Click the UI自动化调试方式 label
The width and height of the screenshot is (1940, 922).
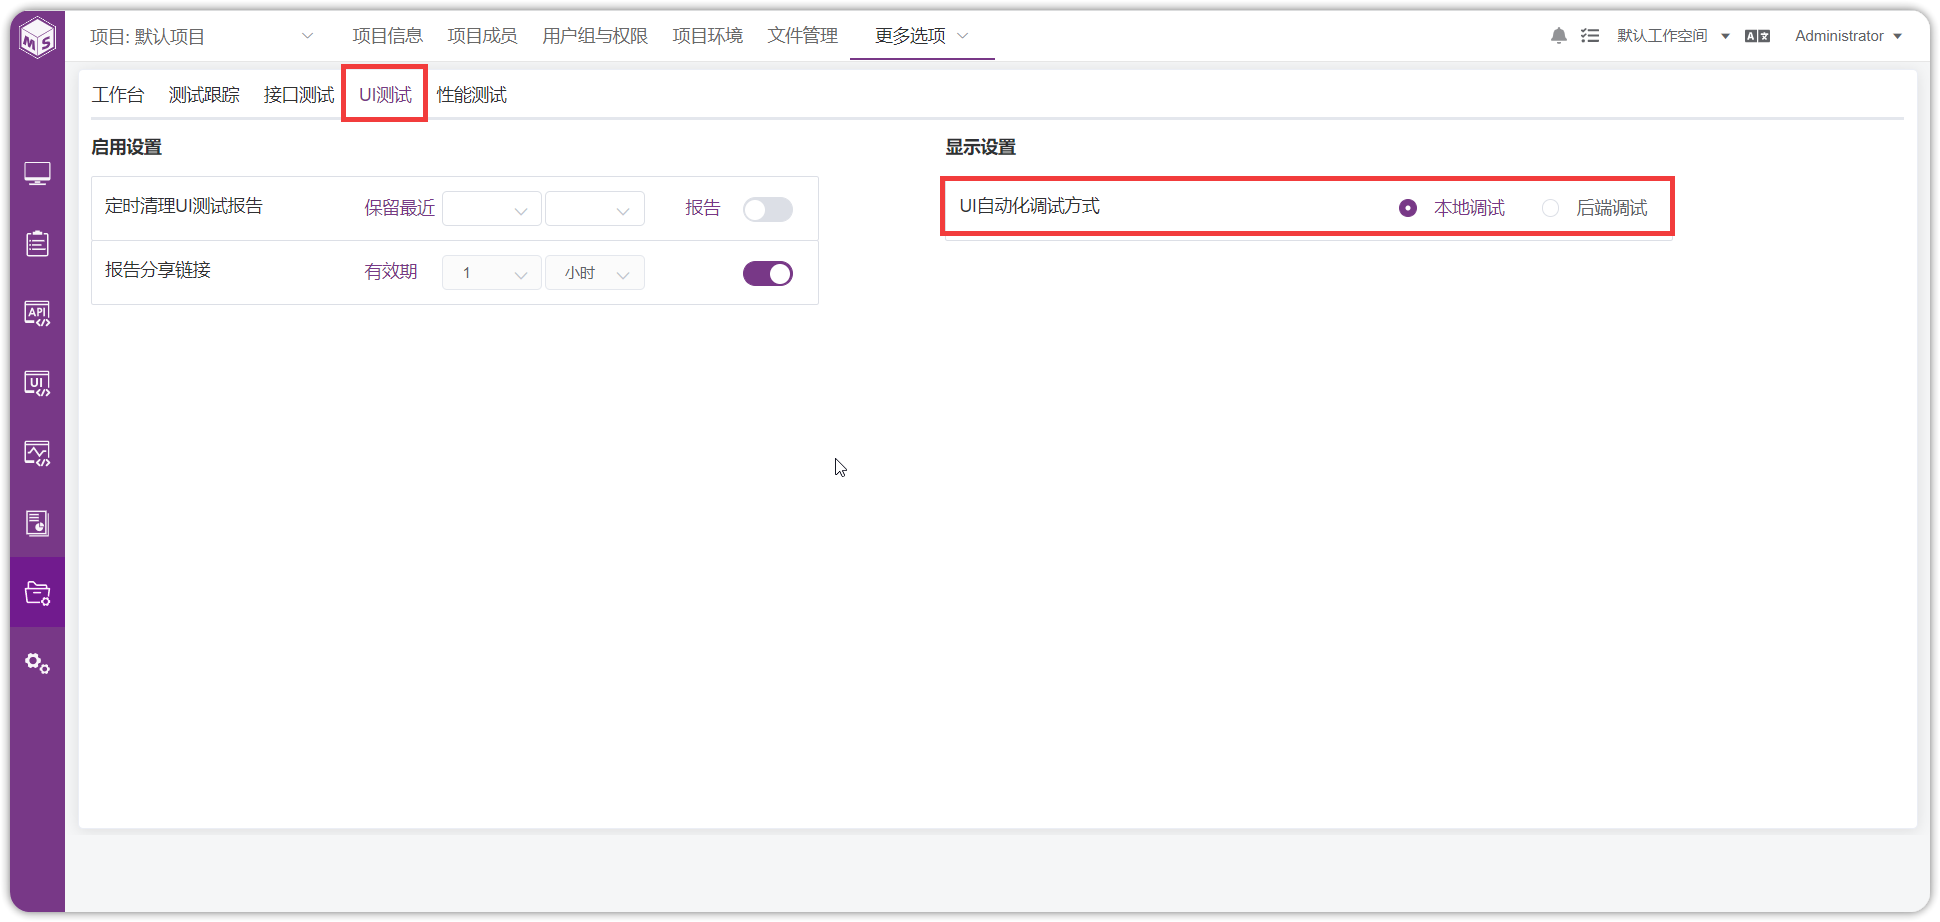(x=1030, y=206)
